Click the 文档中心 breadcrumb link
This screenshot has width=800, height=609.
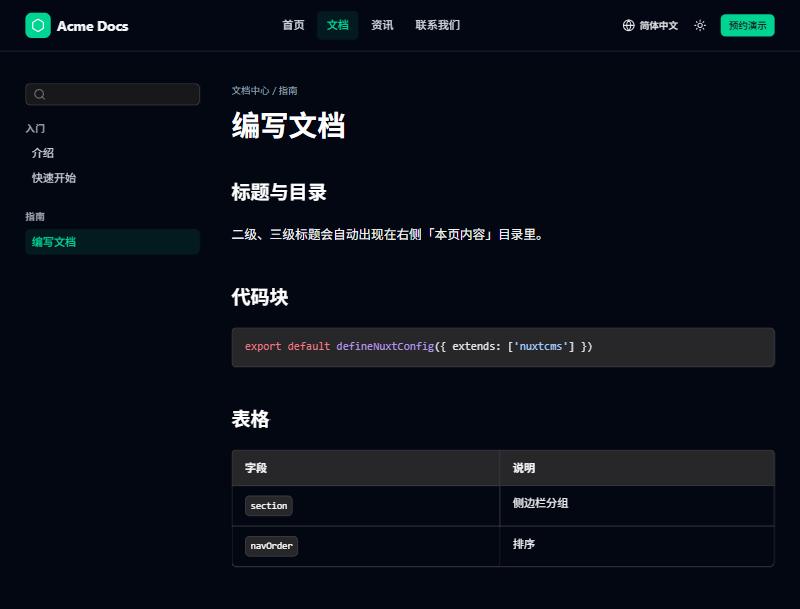click(250, 91)
